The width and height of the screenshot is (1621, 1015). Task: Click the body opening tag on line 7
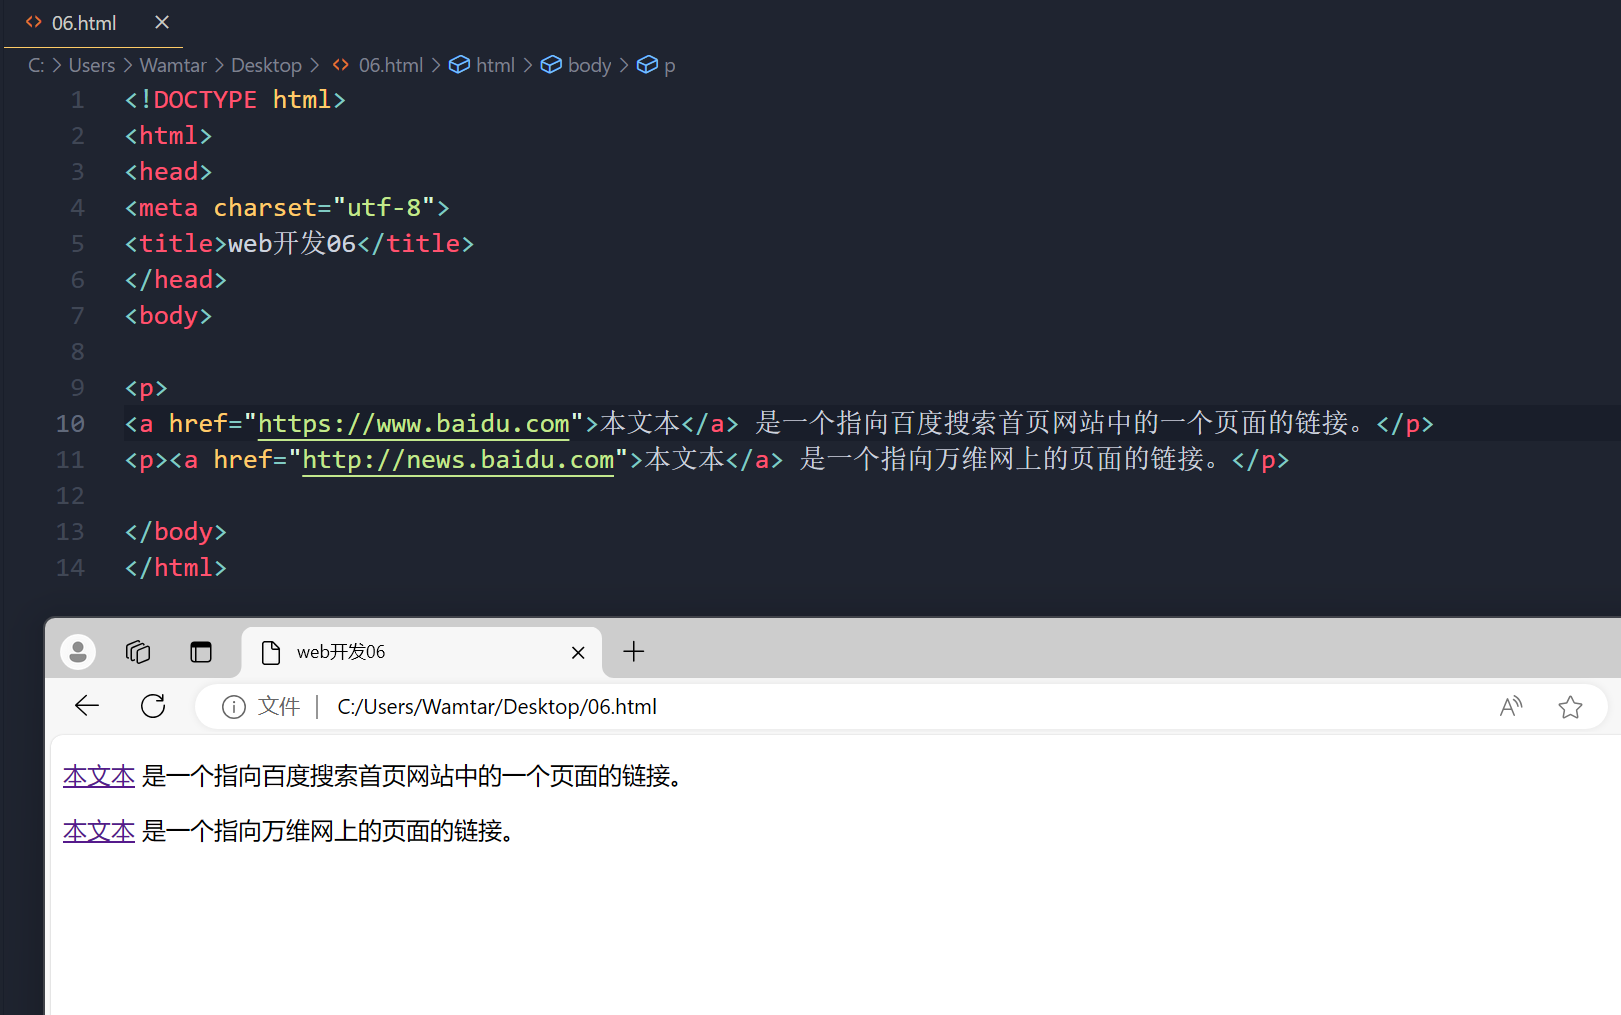pyautogui.click(x=169, y=316)
